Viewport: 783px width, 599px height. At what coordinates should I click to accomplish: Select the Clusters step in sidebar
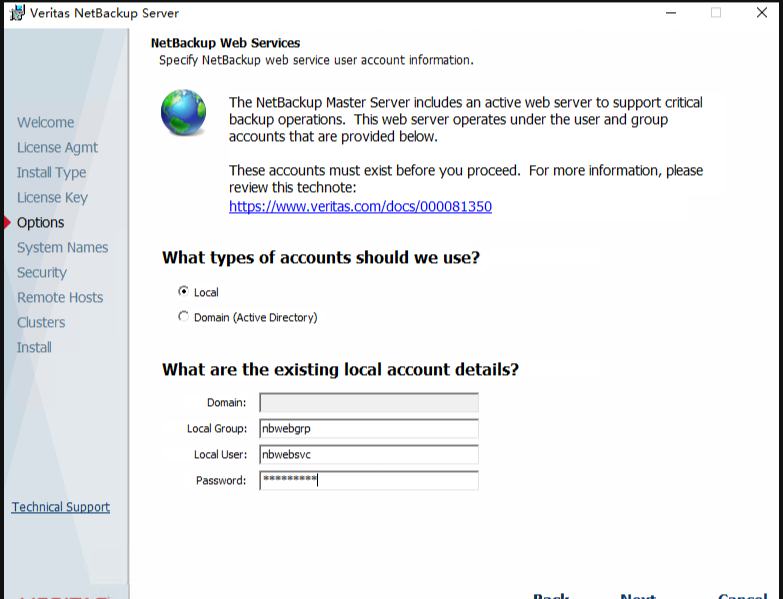tap(41, 322)
